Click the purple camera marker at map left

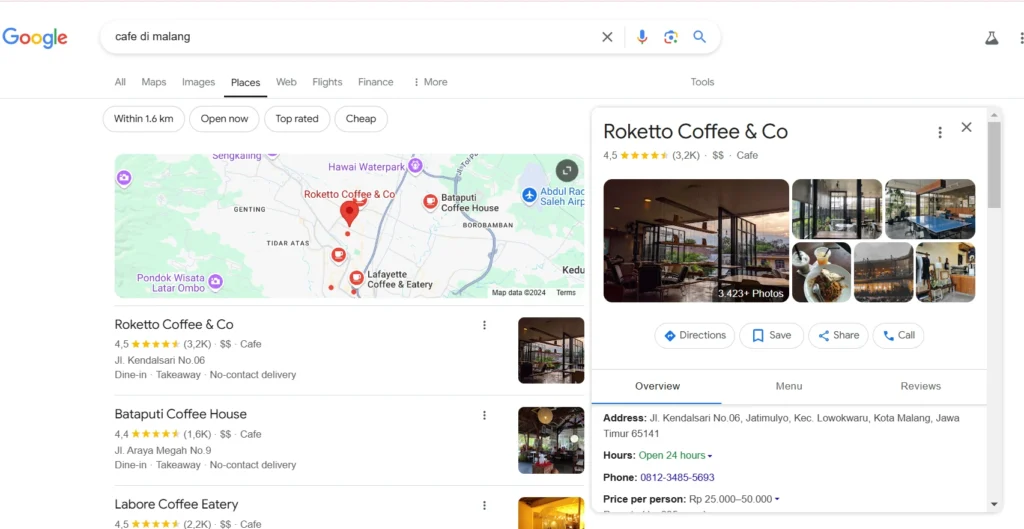[123, 178]
